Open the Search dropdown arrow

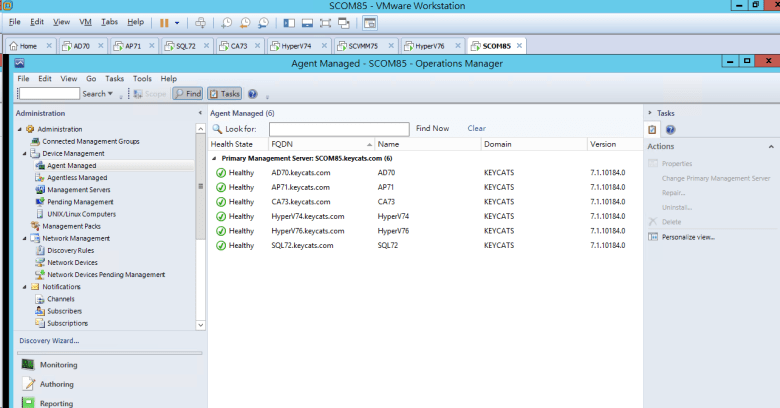click(x=112, y=94)
